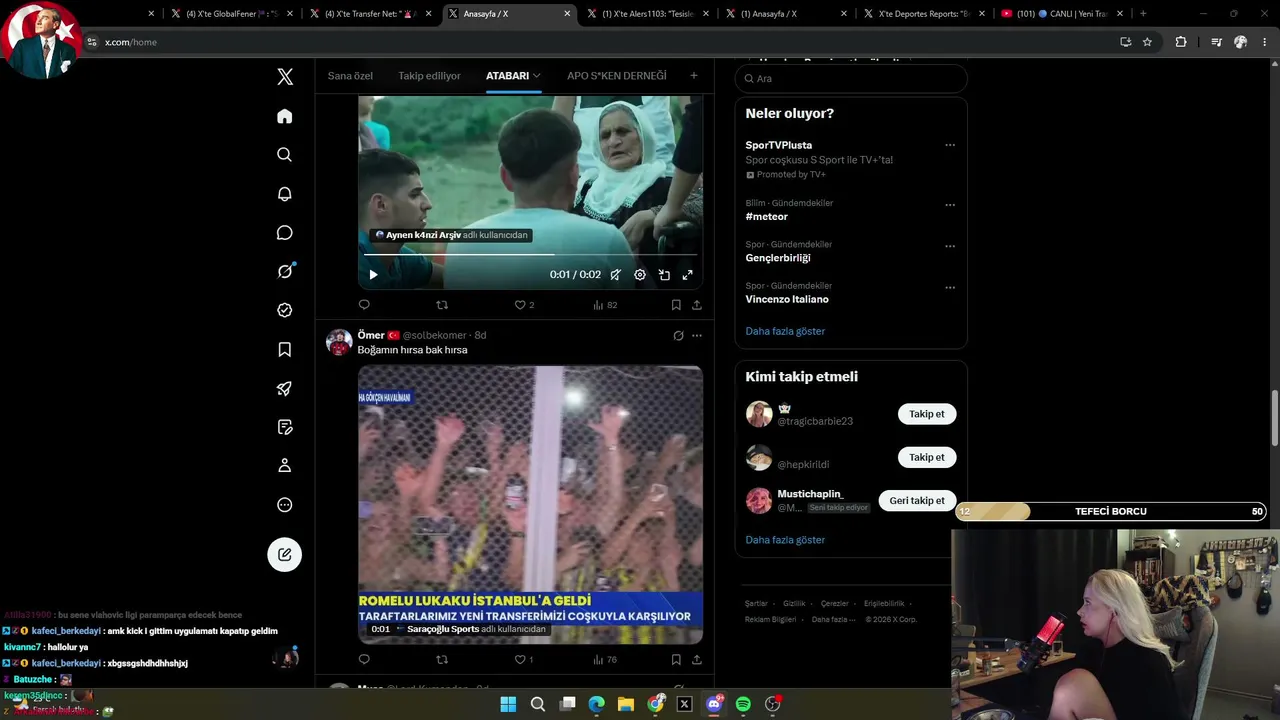Open first video playback settings gear
1280x720 pixels.
640,275
